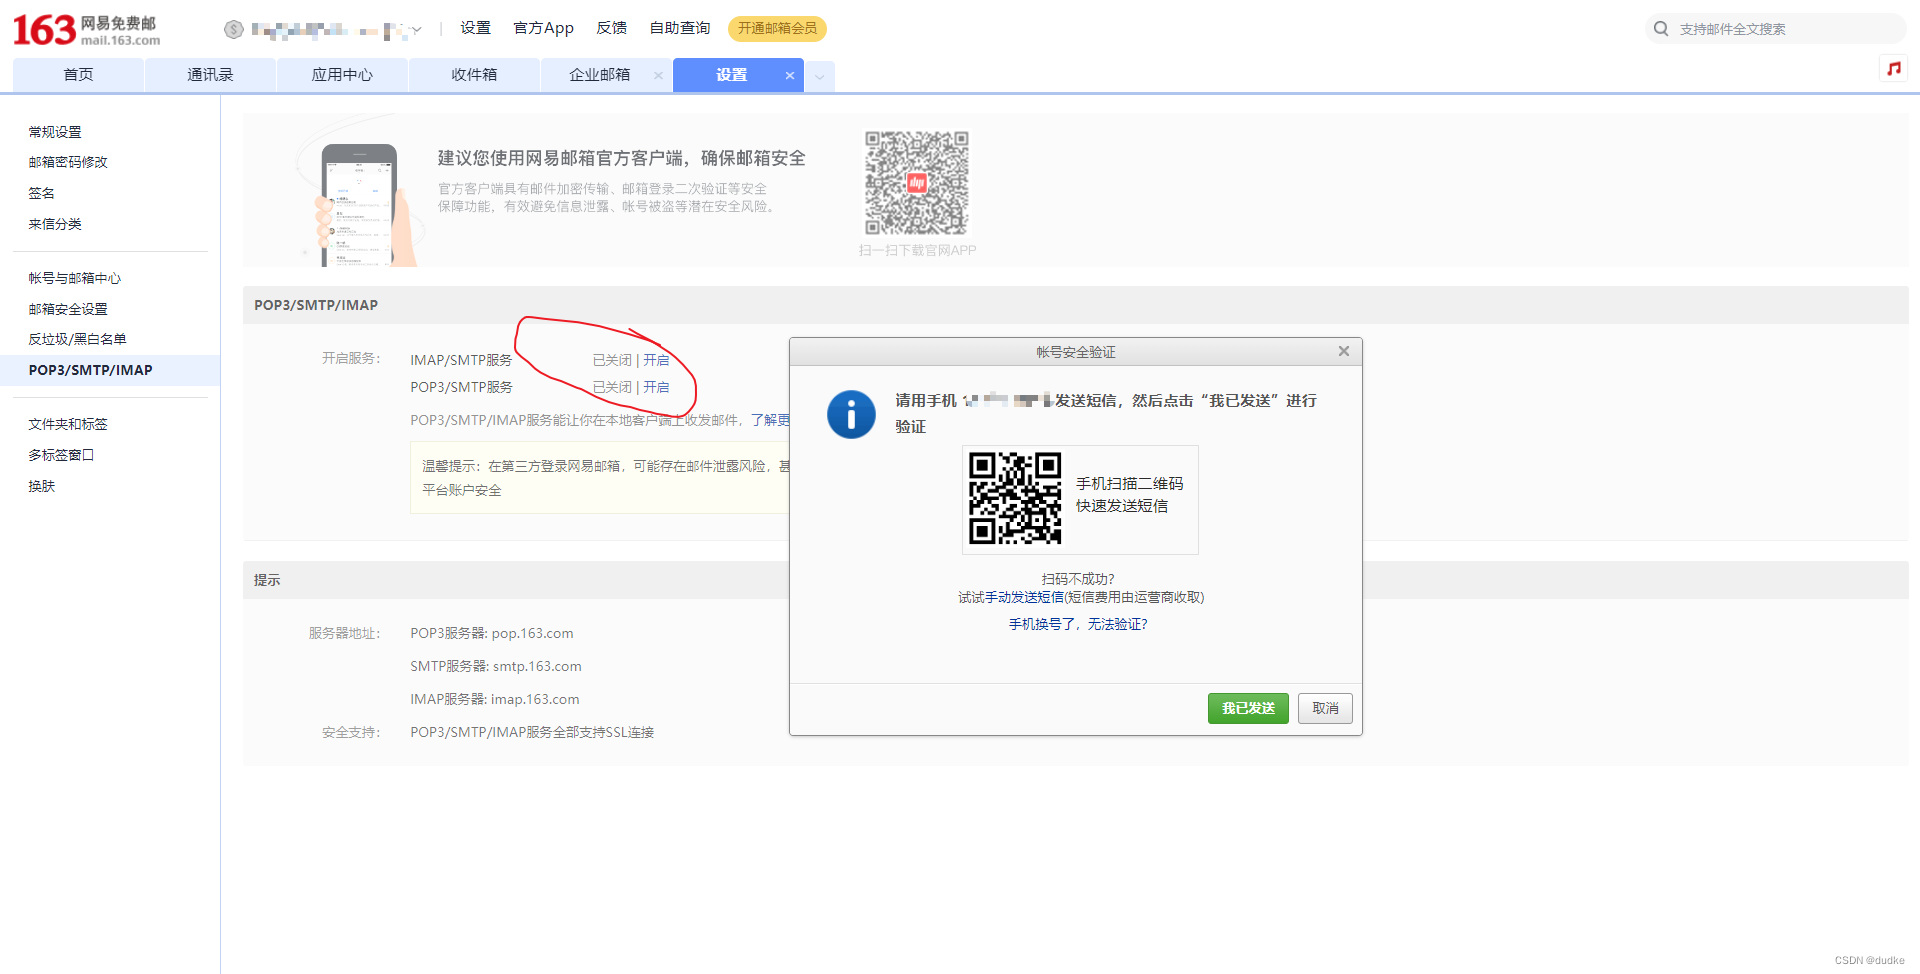Click the 了解更多 link under services
The height and width of the screenshot is (974, 1920).
pyautogui.click(x=770, y=420)
